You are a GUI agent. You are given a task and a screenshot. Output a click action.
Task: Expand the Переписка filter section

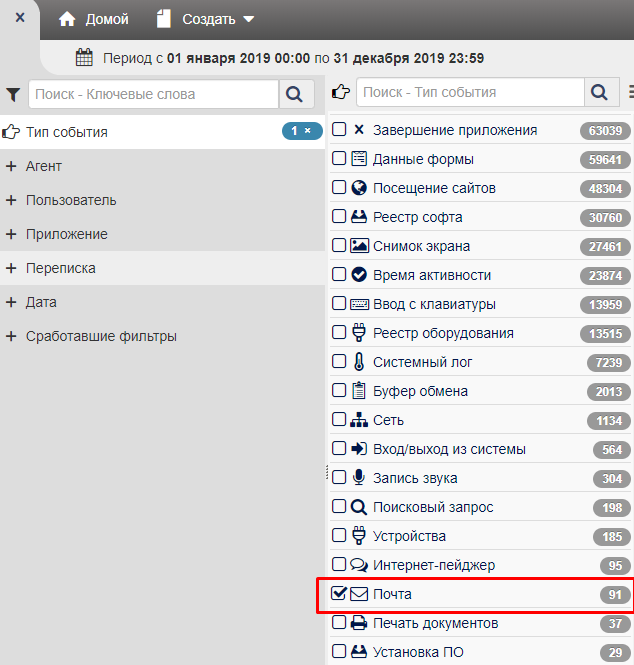162,268
